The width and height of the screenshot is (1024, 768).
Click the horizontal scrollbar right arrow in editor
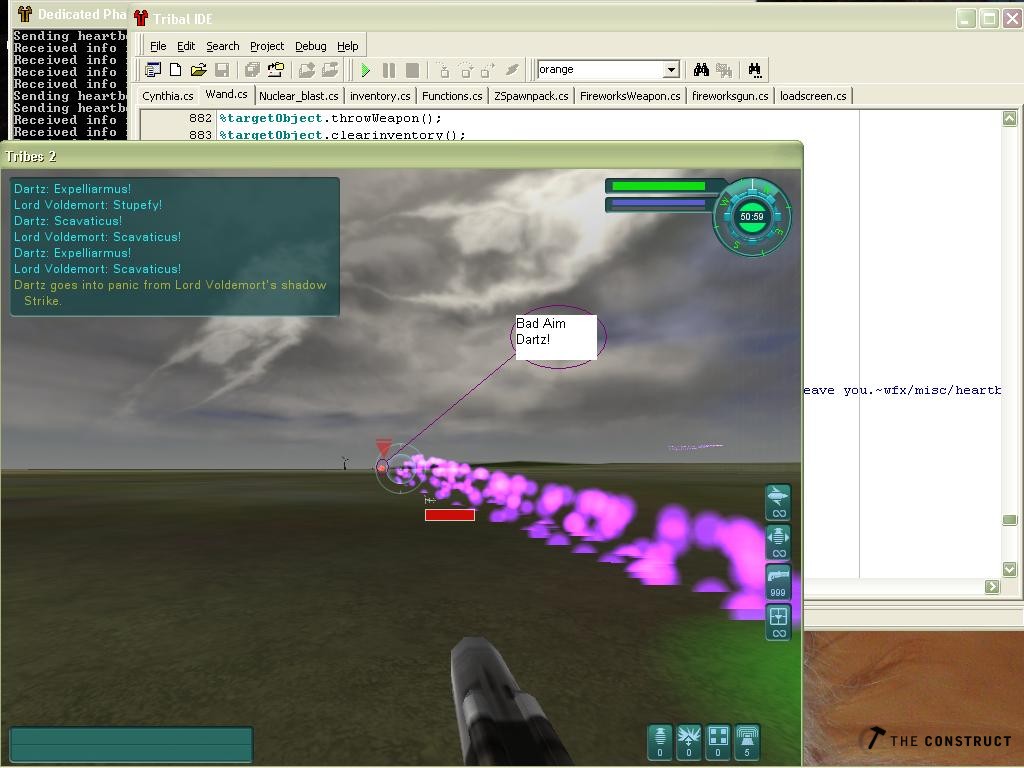coord(993,586)
